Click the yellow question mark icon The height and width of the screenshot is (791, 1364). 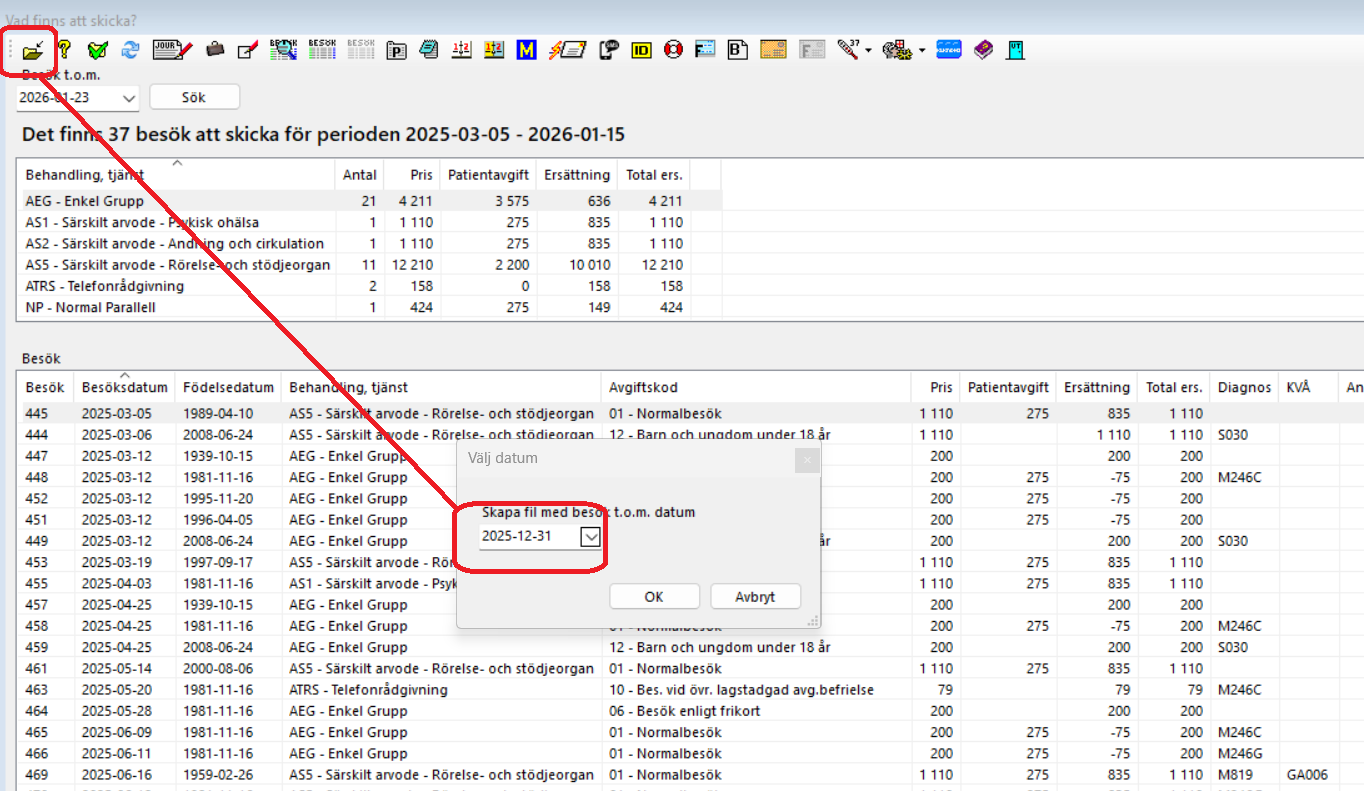65,49
